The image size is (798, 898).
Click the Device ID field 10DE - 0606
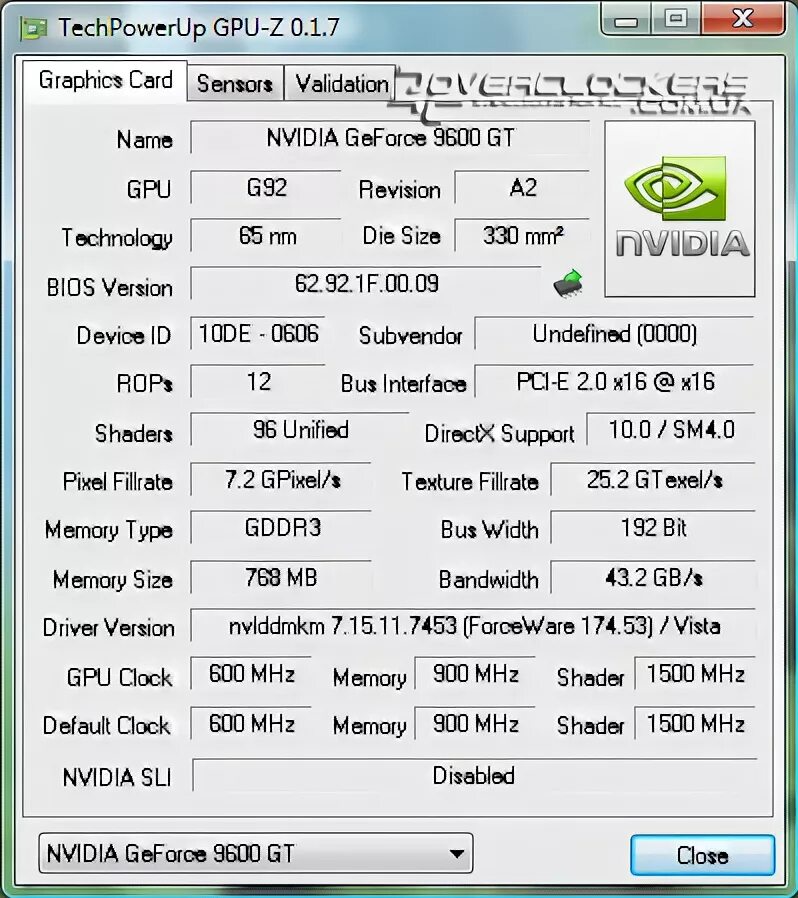258,333
